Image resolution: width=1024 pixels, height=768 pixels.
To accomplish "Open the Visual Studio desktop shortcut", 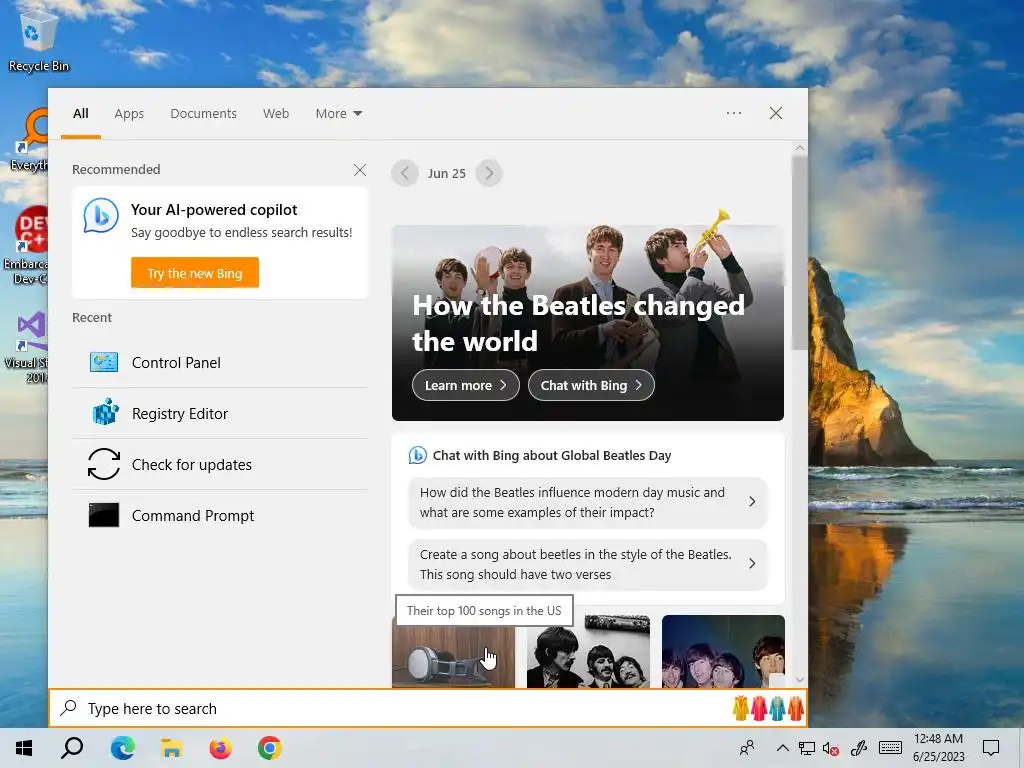I will tap(27, 348).
